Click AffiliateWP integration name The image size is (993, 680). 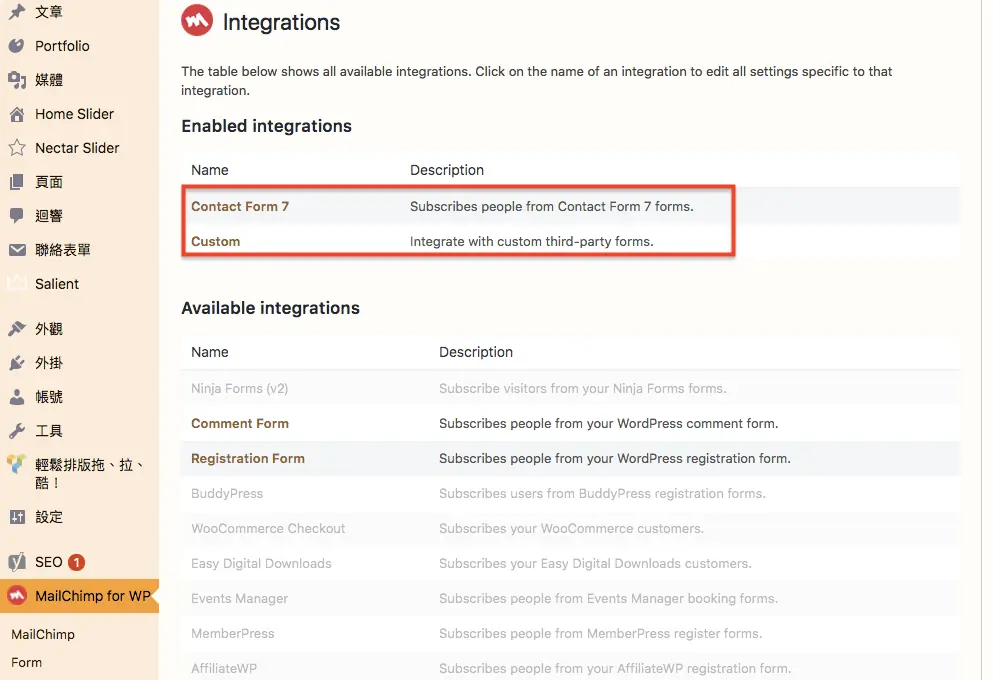click(x=224, y=669)
